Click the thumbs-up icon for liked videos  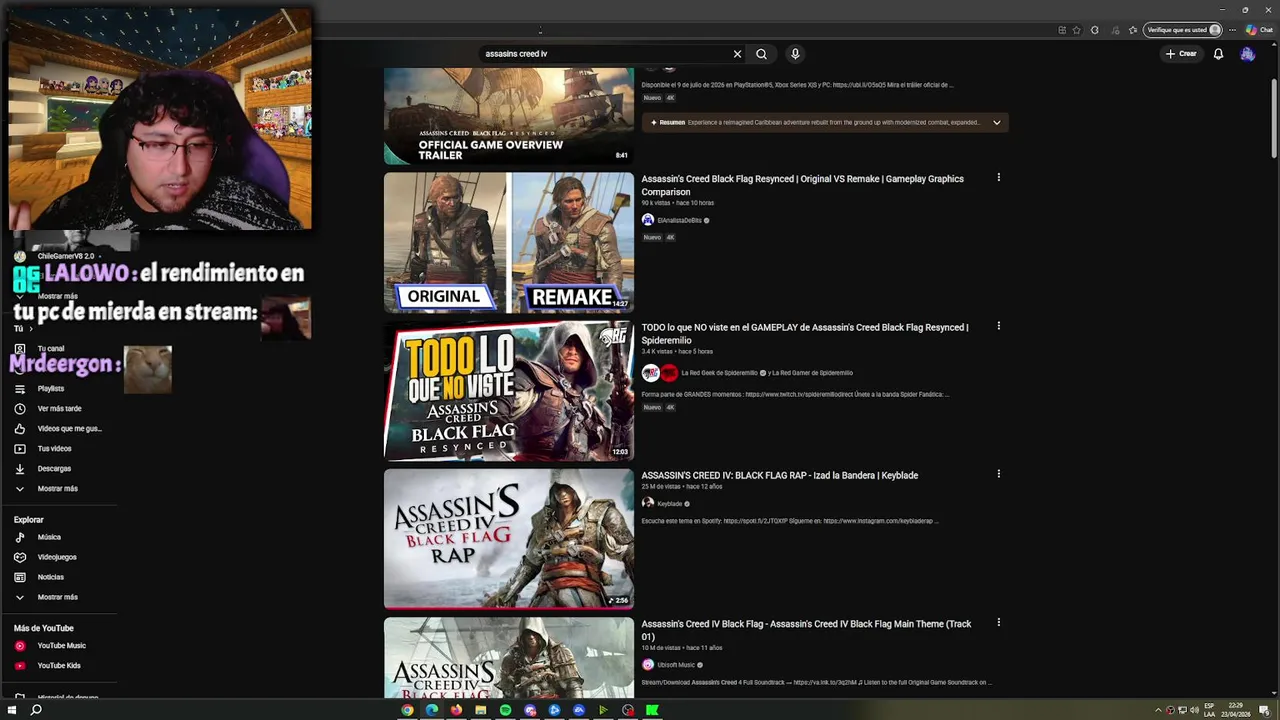pyautogui.click(x=19, y=429)
